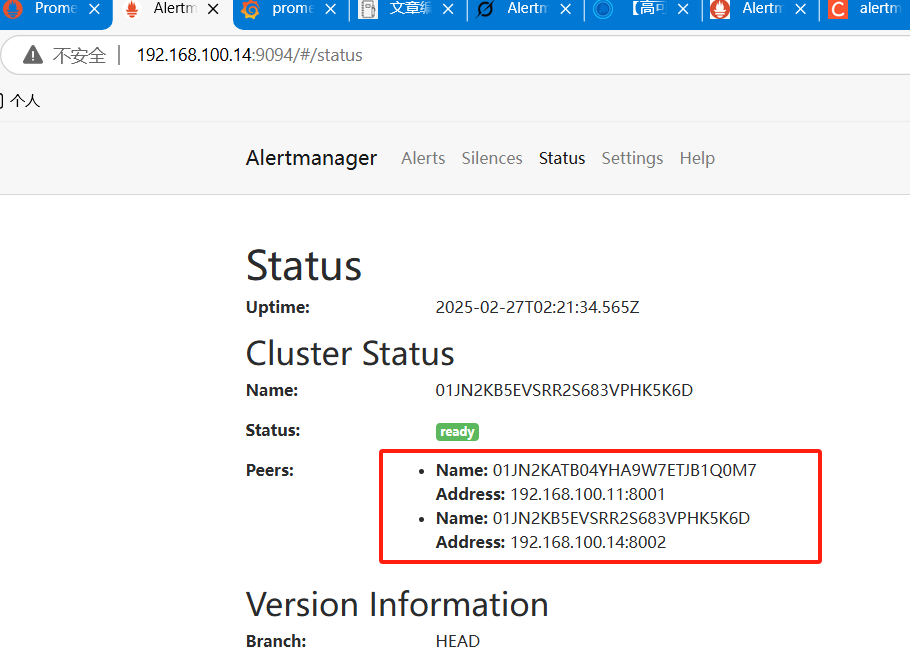
Task: Select the Status navigation item
Action: tap(561, 158)
